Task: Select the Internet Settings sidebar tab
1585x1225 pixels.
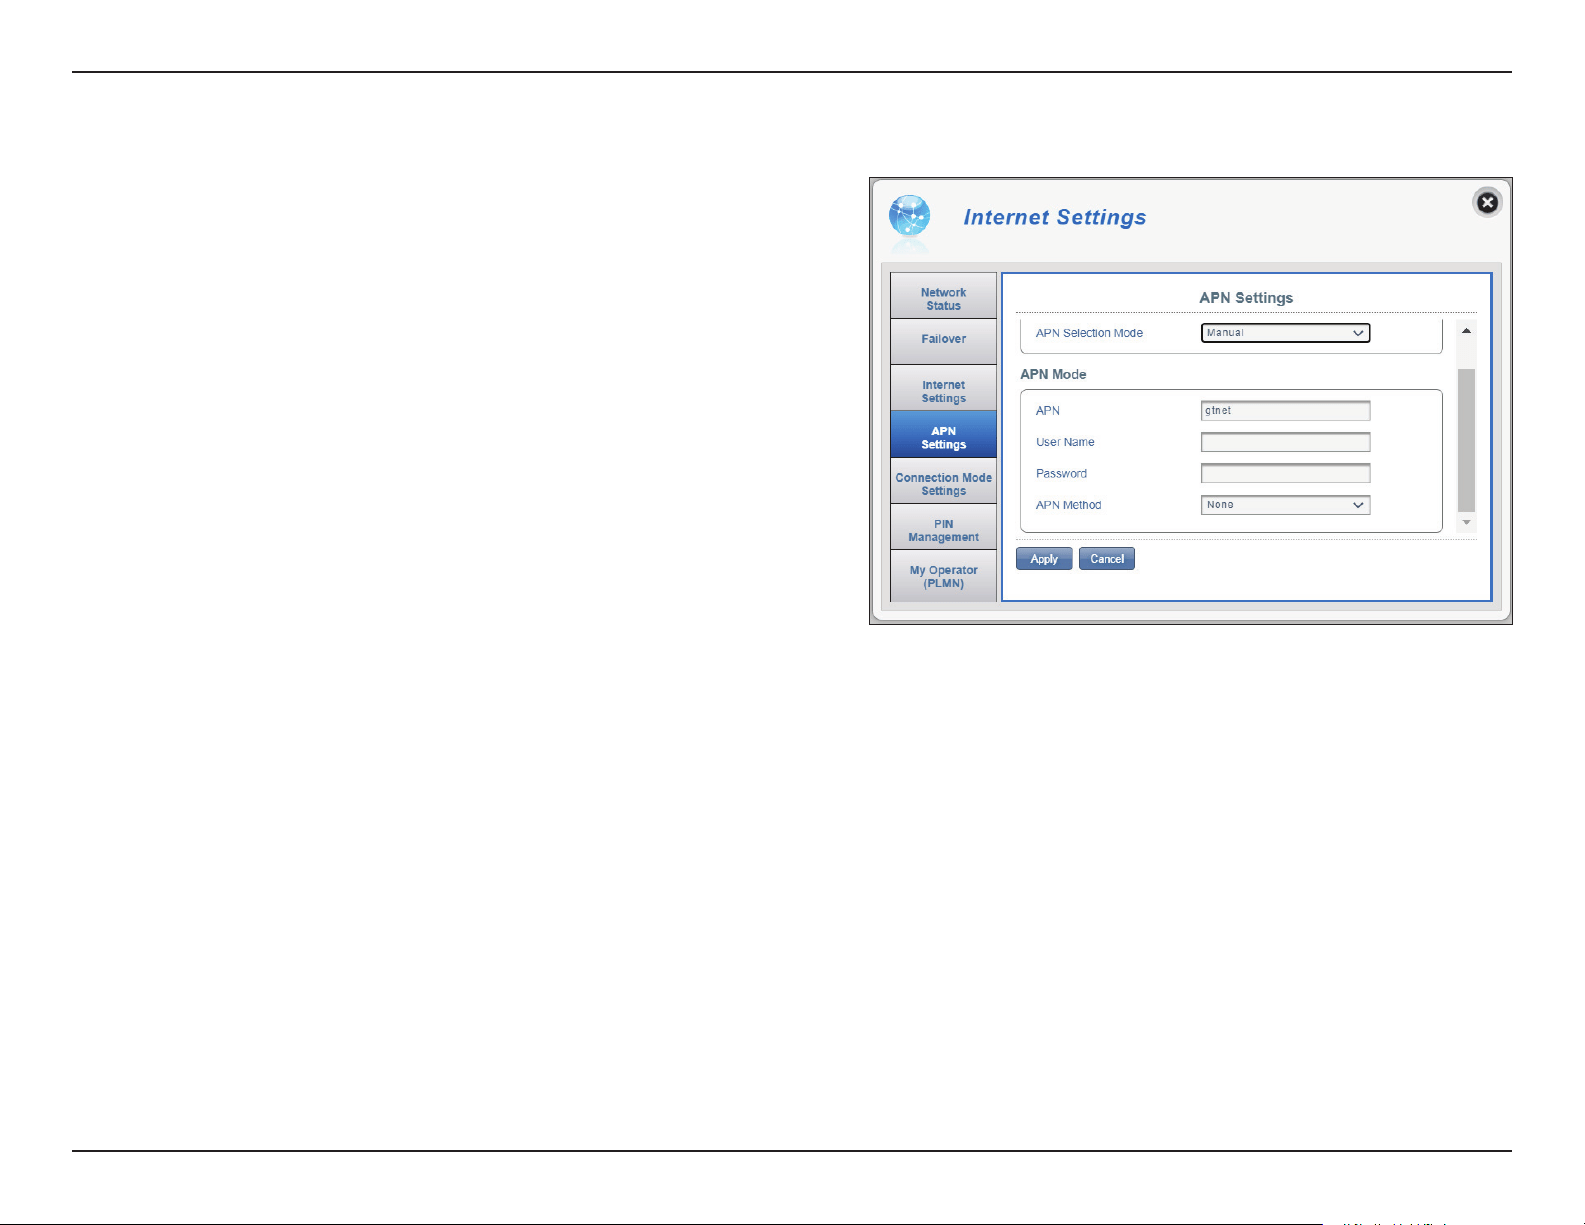Action: (x=943, y=390)
